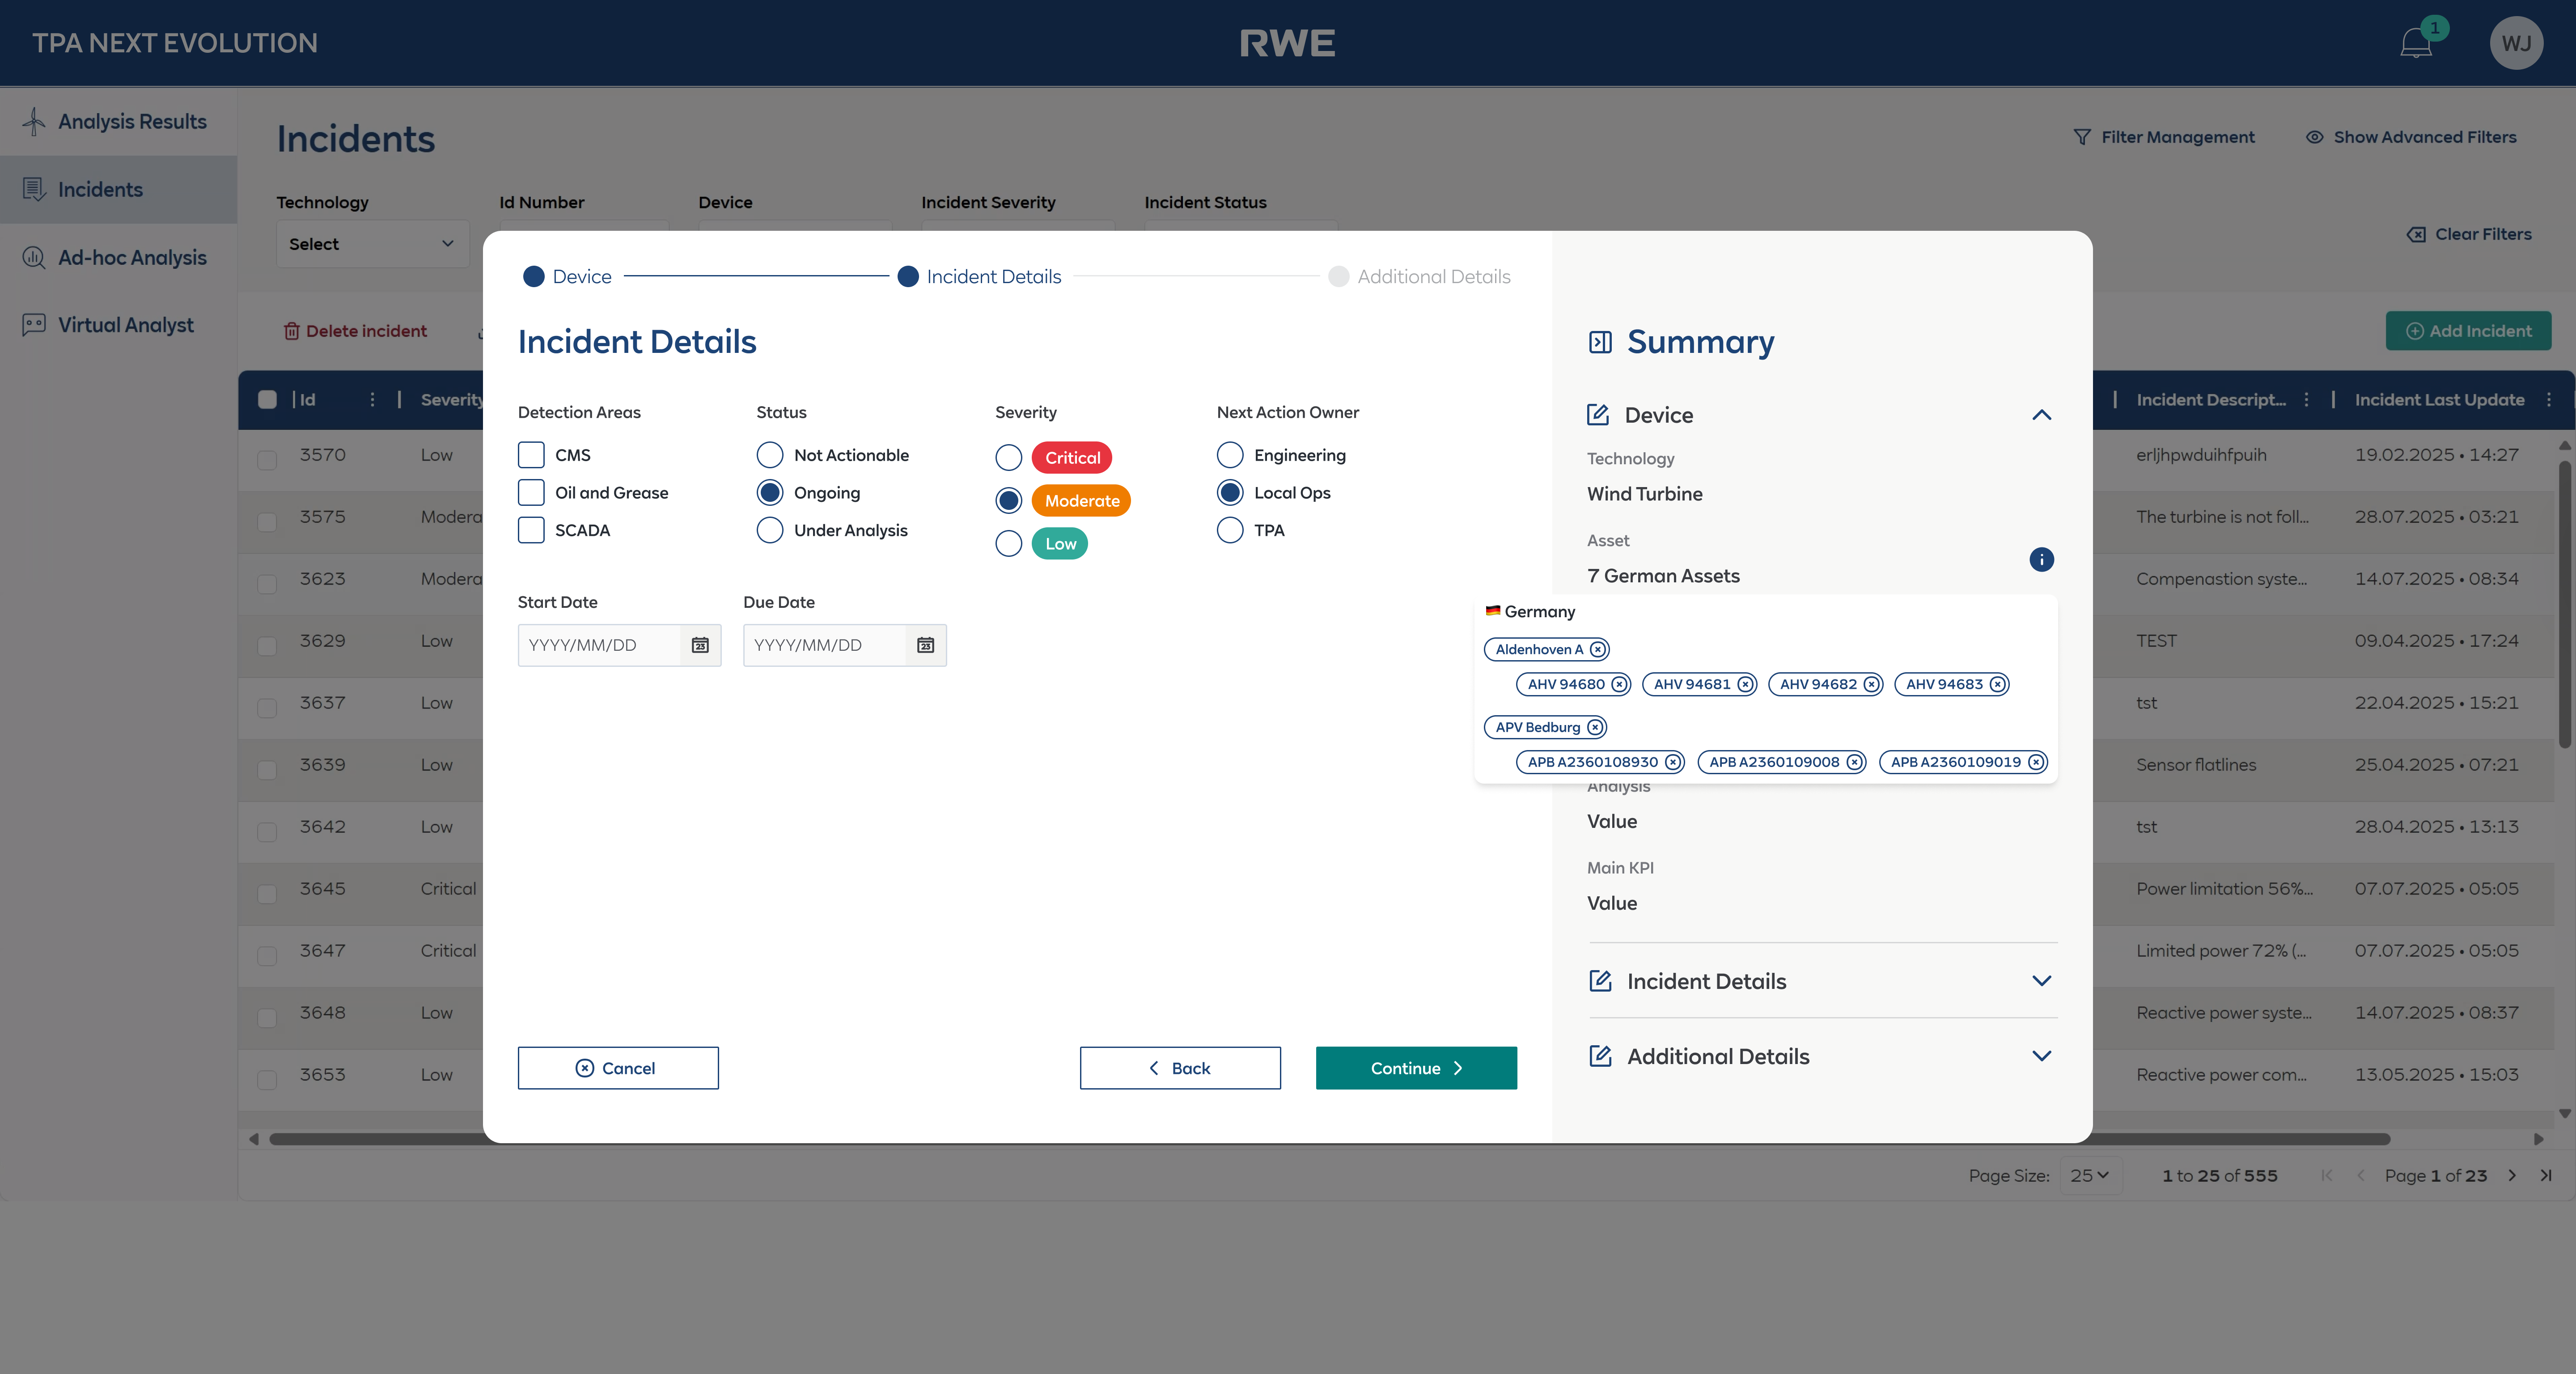Remove the Aldenhoven A asset chip

click(1598, 649)
